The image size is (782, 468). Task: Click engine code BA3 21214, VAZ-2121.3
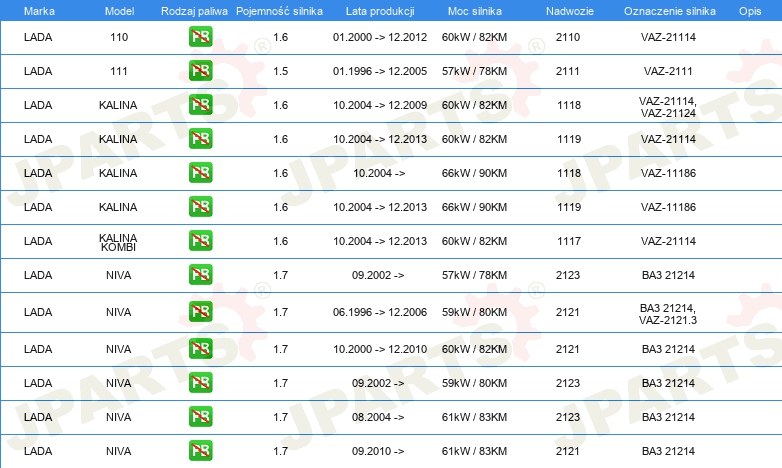668,314
